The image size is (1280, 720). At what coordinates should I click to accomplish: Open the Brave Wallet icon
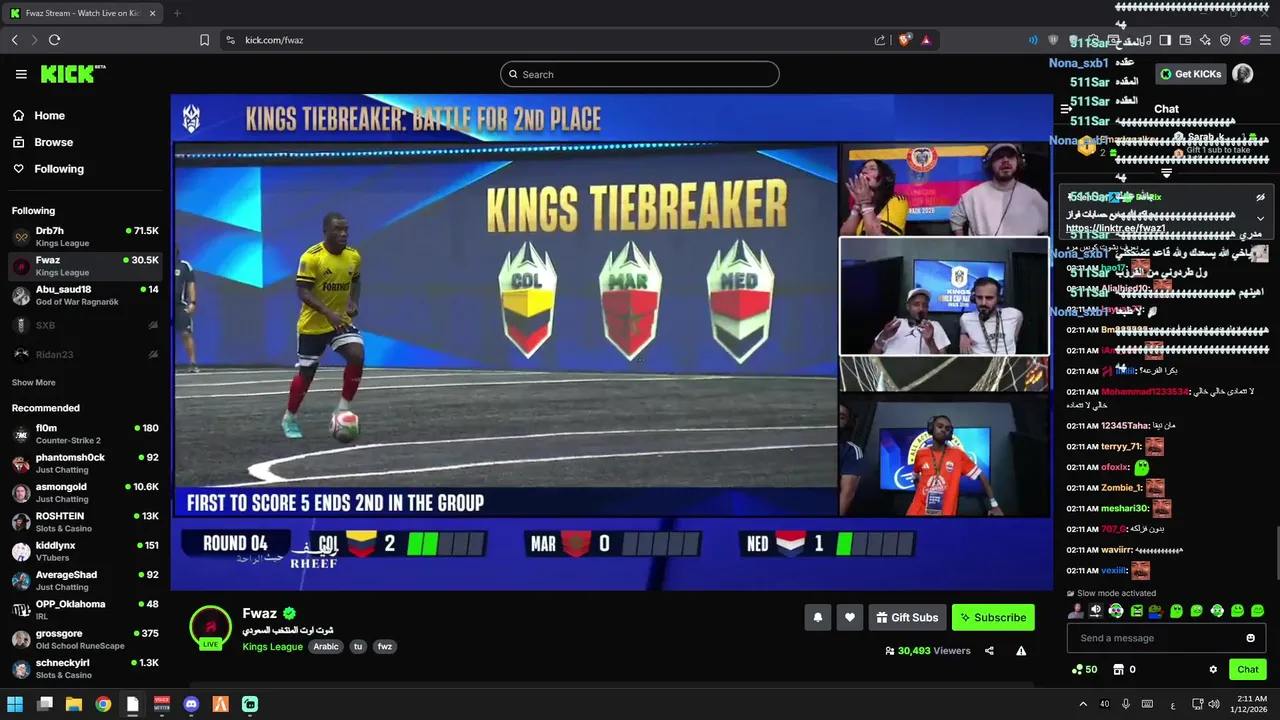[1185, 40]
